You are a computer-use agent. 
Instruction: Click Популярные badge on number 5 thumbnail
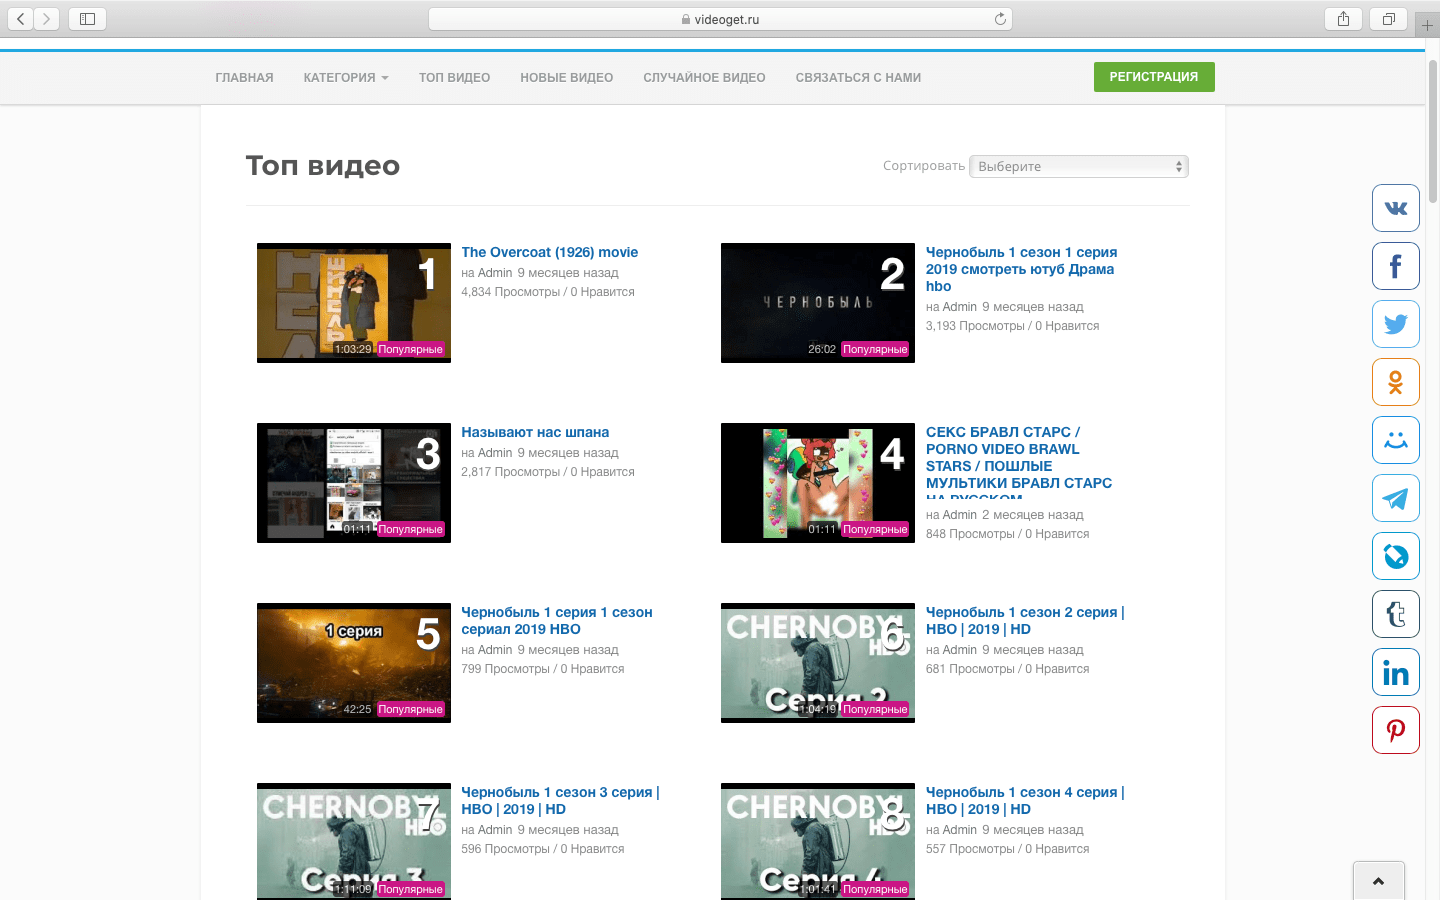coord(410,709)
